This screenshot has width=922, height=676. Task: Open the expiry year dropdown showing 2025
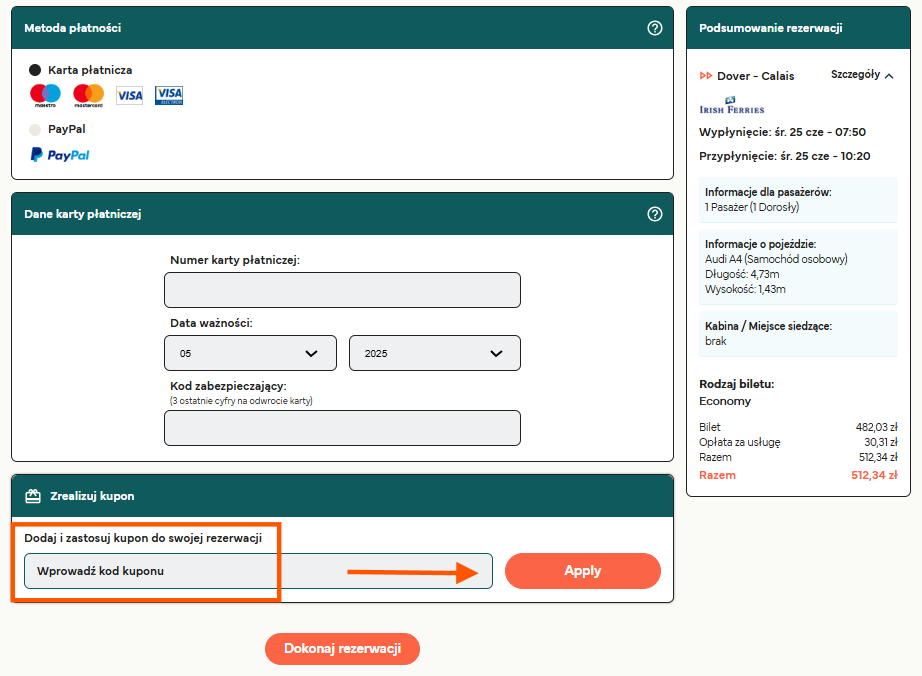point(434,354)
